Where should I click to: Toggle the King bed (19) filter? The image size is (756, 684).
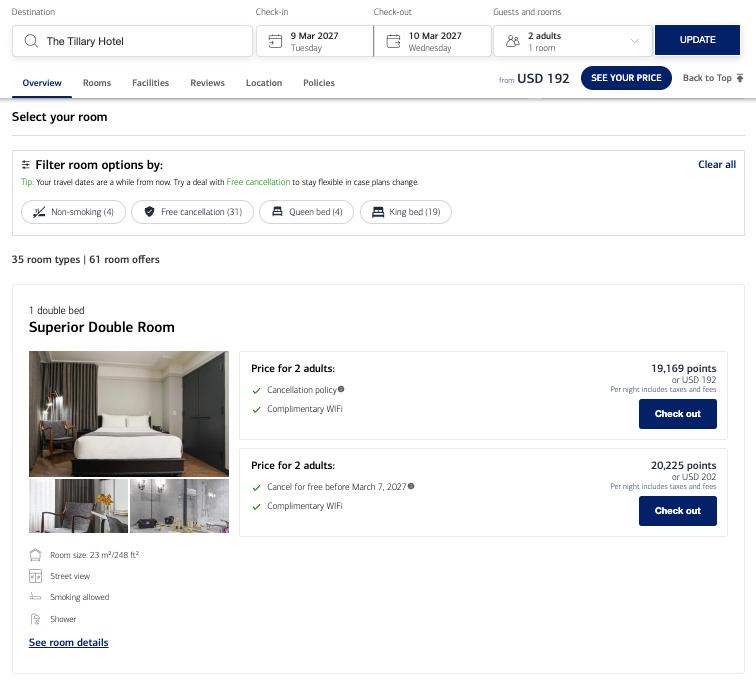405,212
